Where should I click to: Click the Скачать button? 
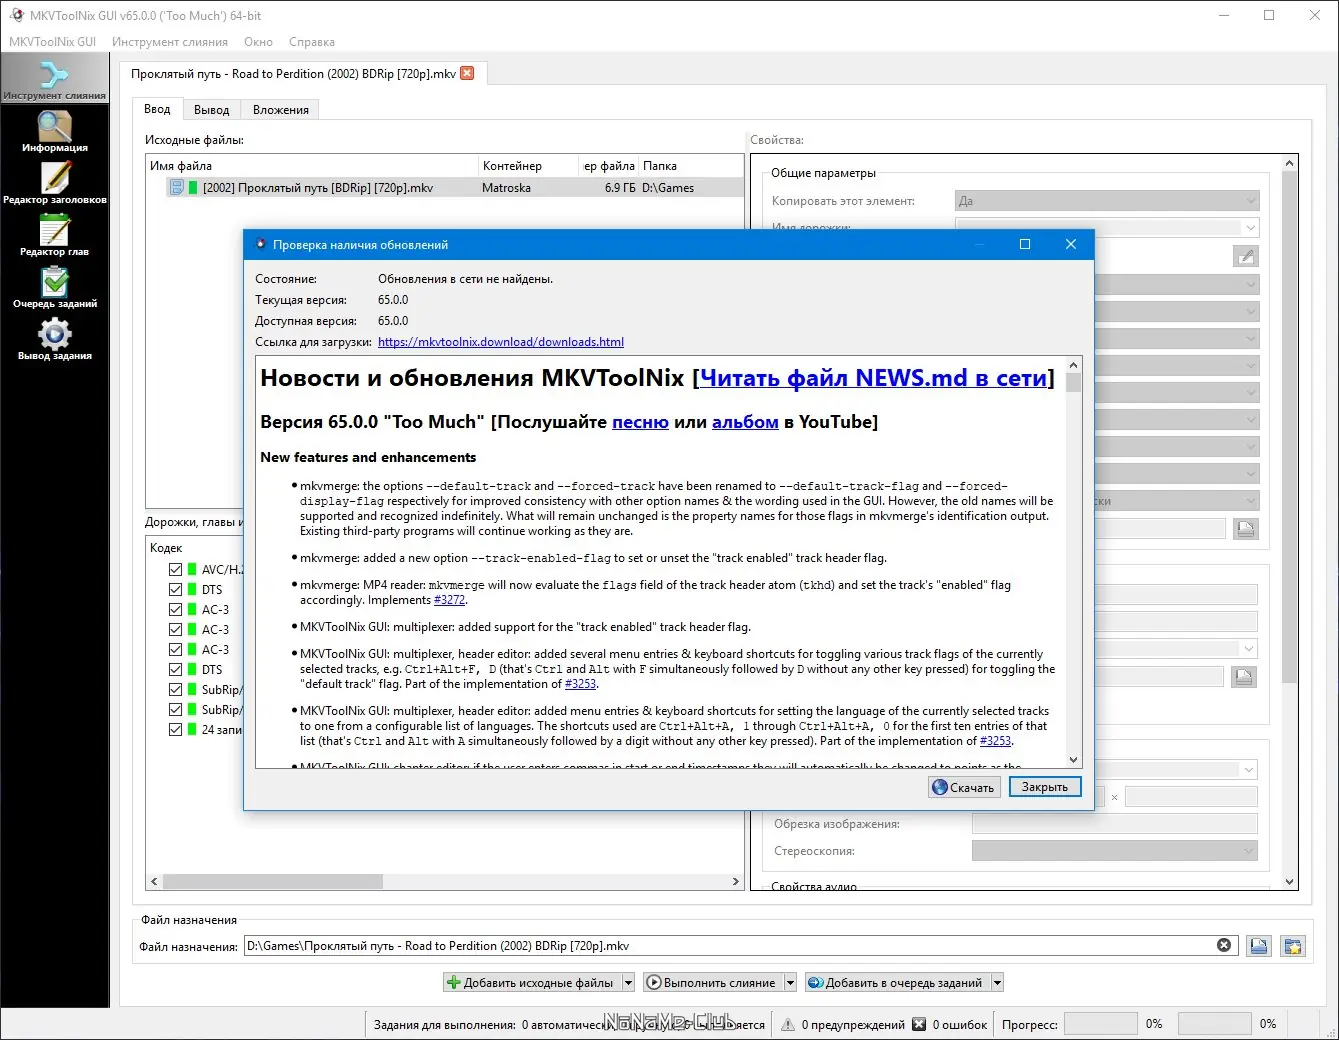965,787
